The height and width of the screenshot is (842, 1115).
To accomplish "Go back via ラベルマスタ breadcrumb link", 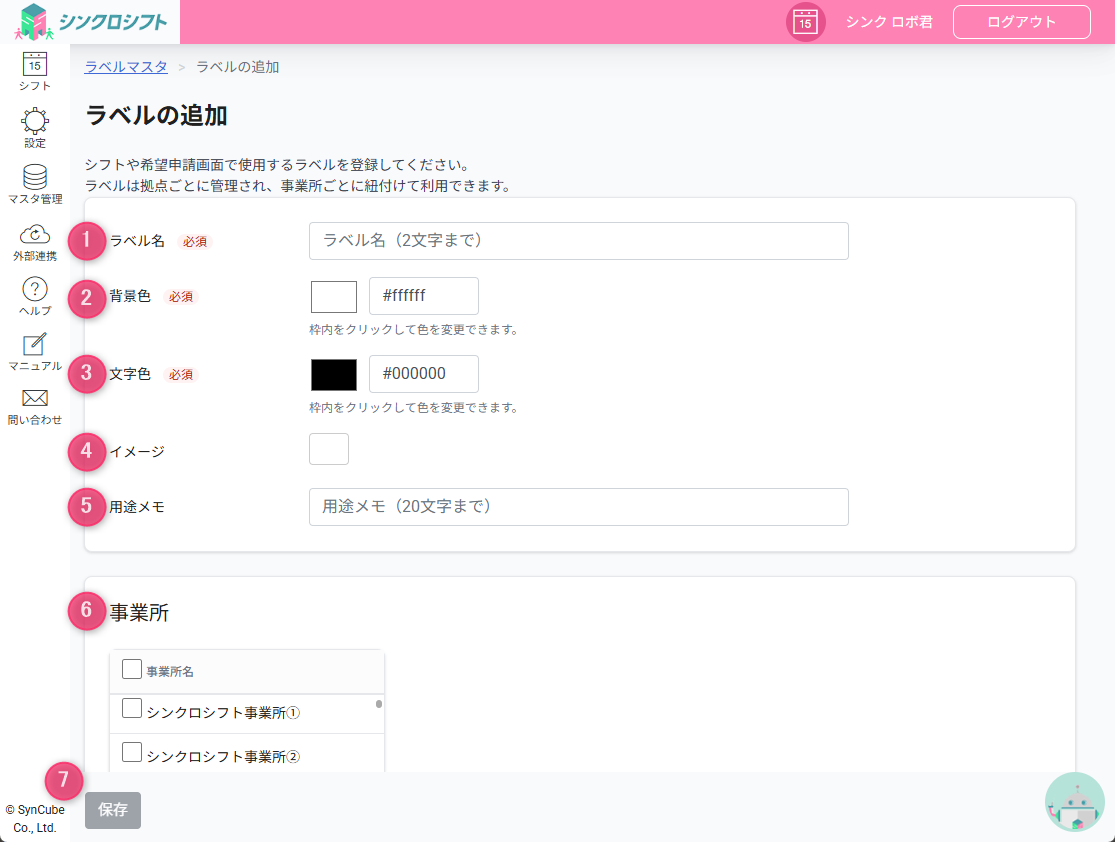I will tap(126, 67).
